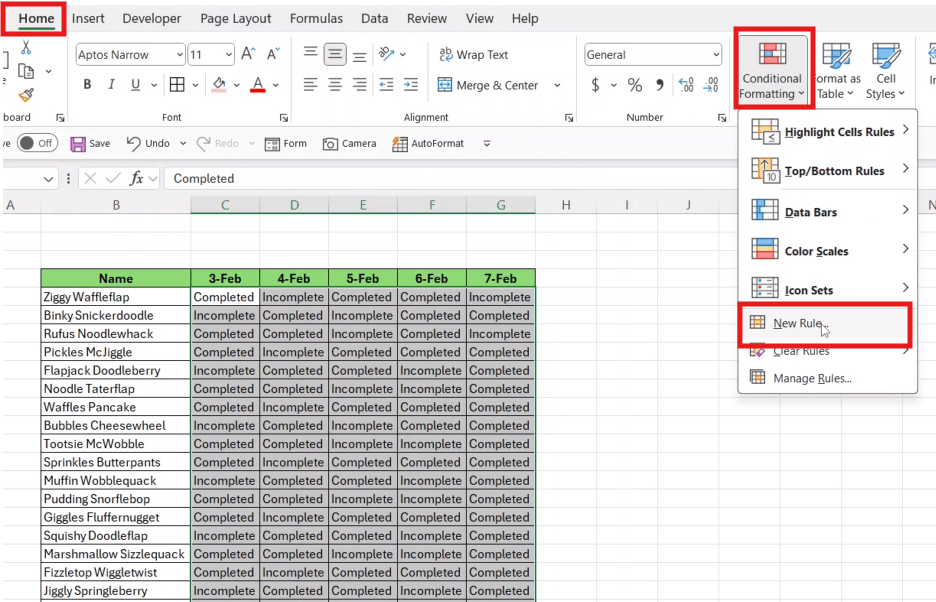Image resolution: width=936 pixels, height=602 pixels.
Task: Toggle Underline formatting
Action: pos(136,85)
